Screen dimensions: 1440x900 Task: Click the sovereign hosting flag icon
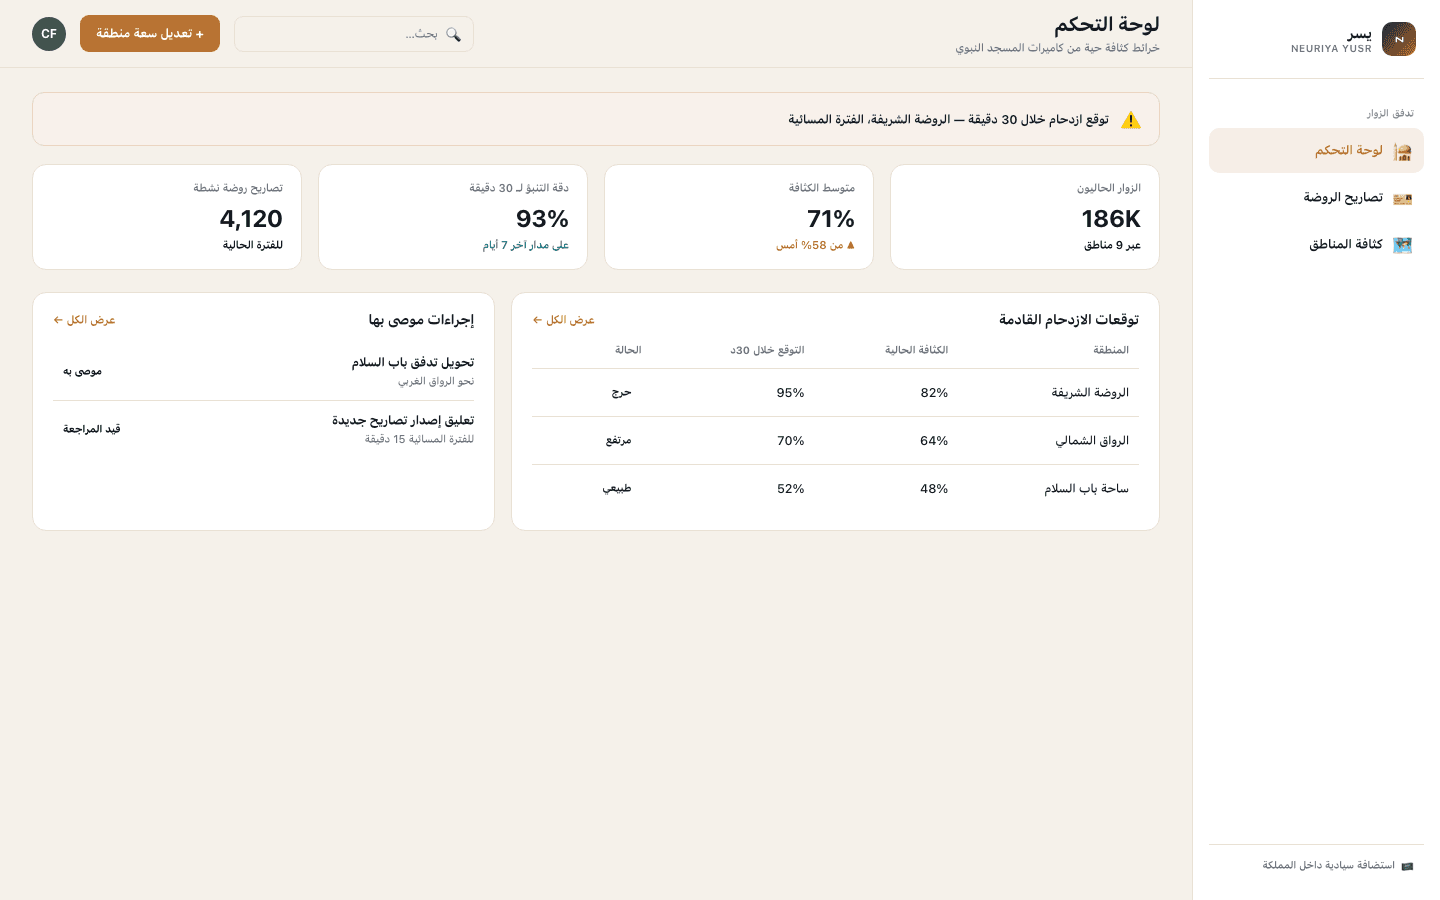tap(1407, 866)
